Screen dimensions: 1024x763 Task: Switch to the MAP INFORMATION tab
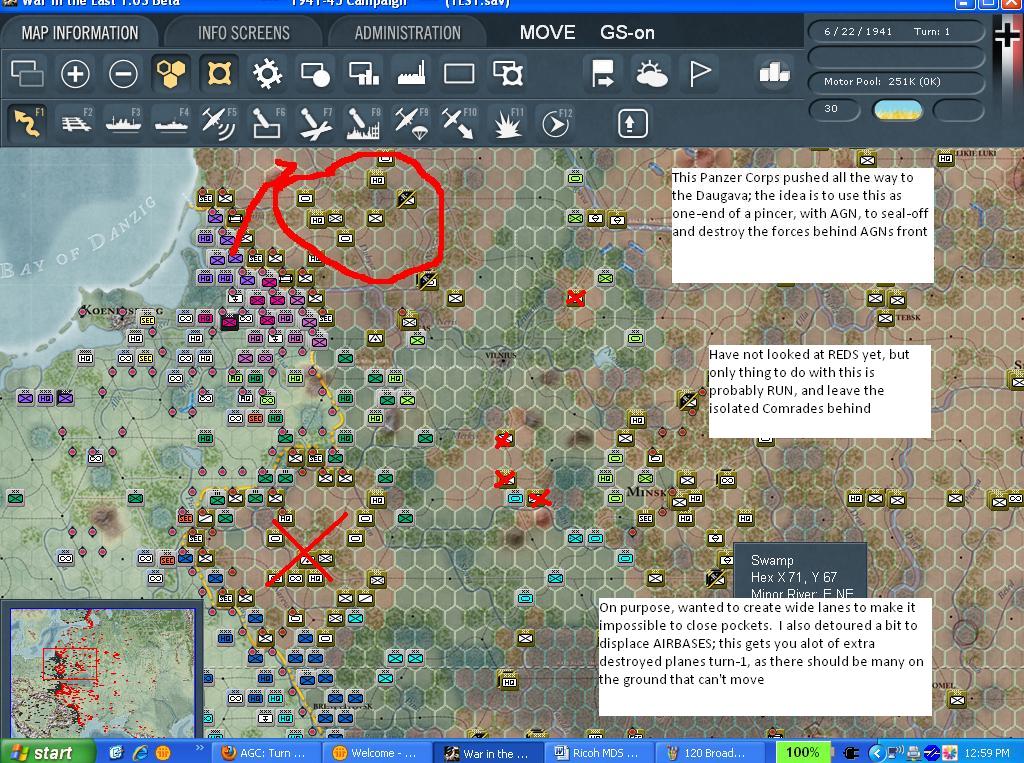[80, 33]
